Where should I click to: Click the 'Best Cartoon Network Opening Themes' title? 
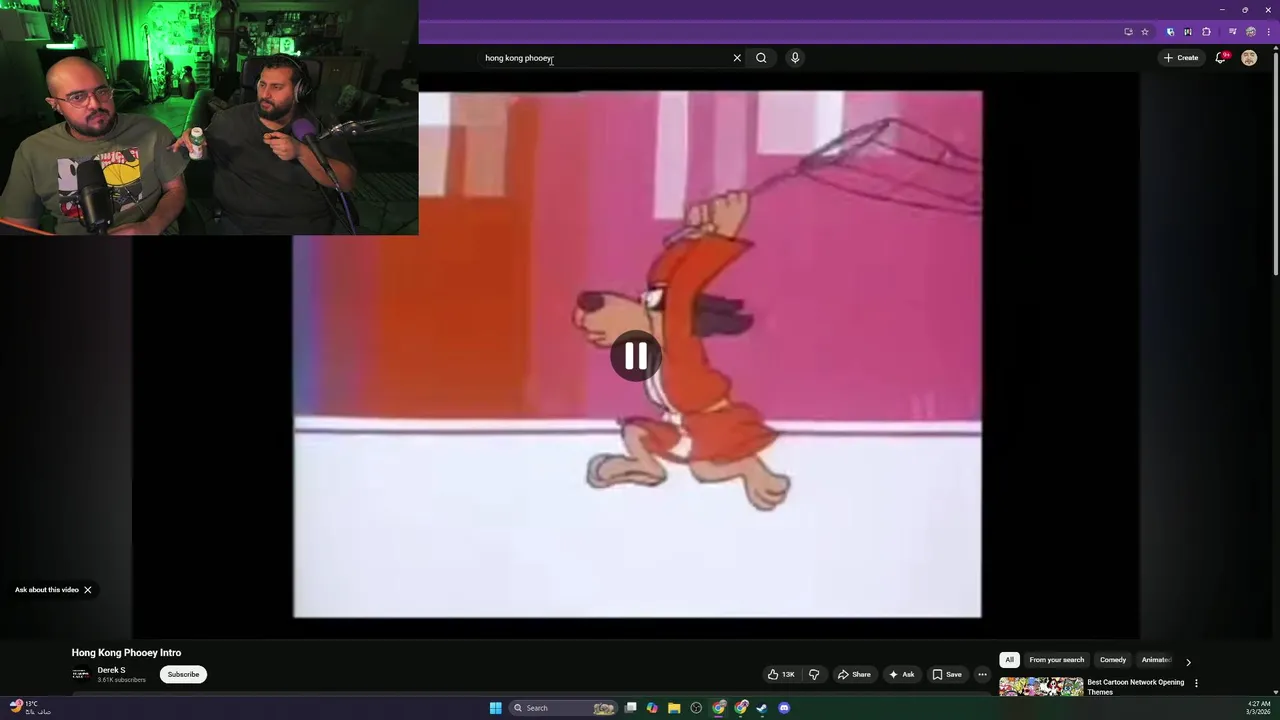tap(1135, 687)
